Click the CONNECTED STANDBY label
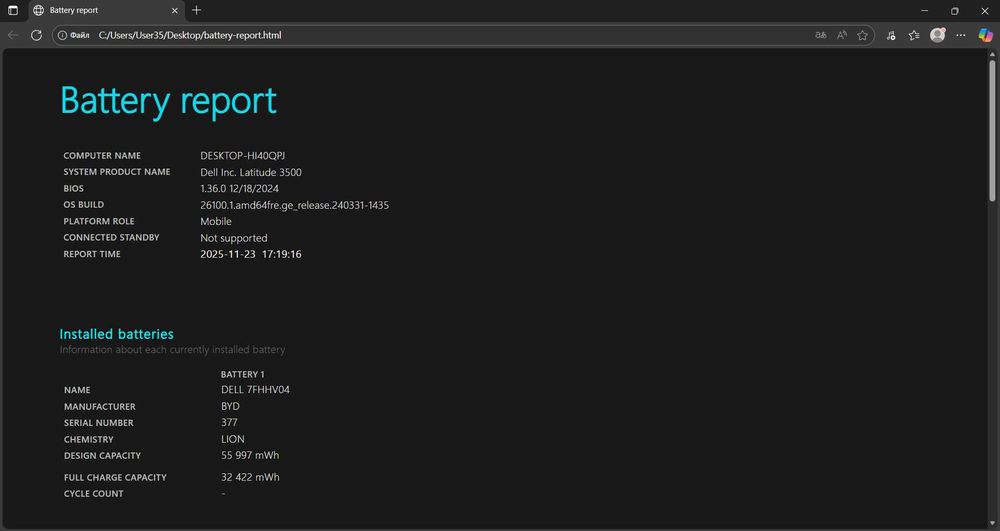Viewport: 1000px width, 531px height. [111, 237]
